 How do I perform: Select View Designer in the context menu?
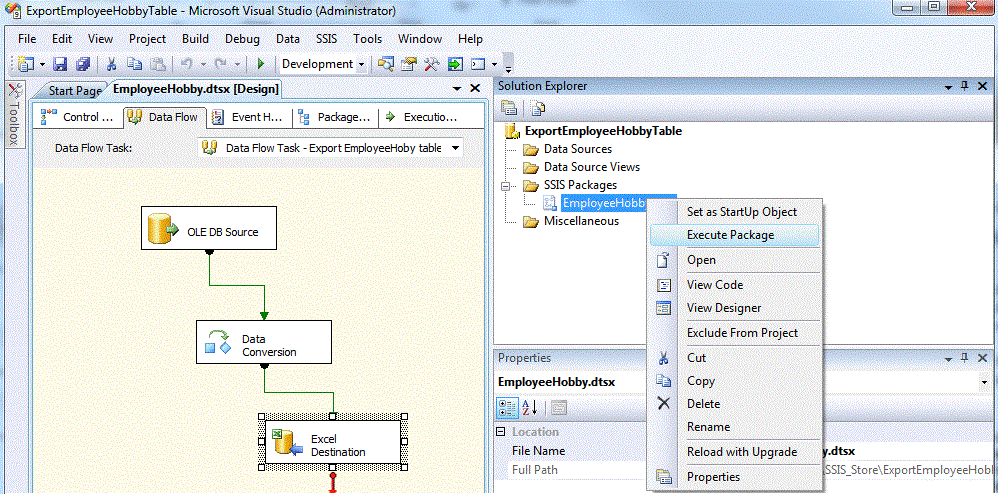734,308
